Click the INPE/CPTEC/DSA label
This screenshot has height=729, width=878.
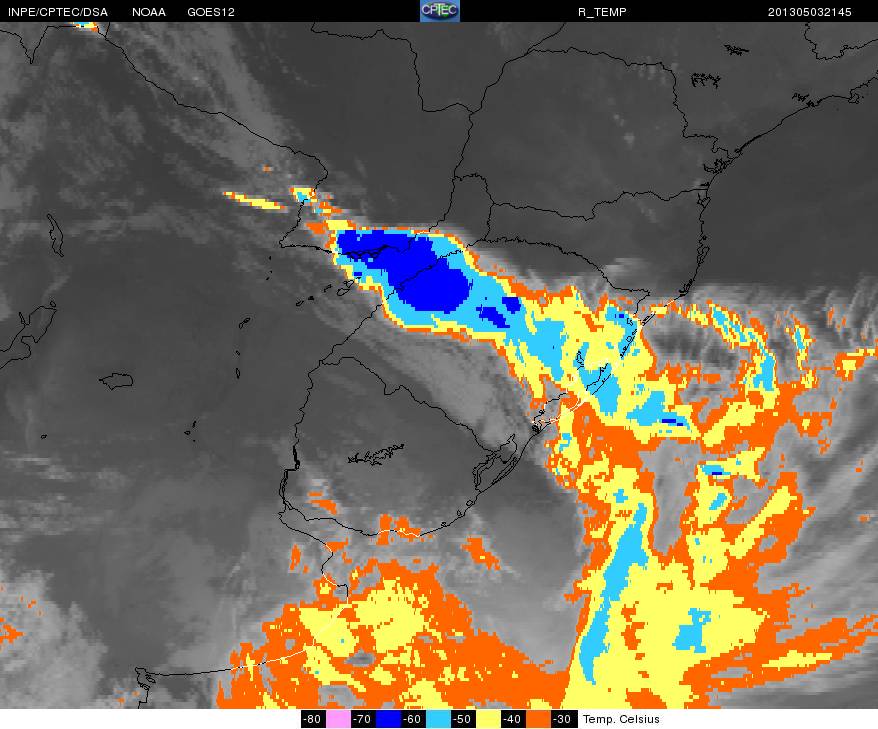coord(58,12)
